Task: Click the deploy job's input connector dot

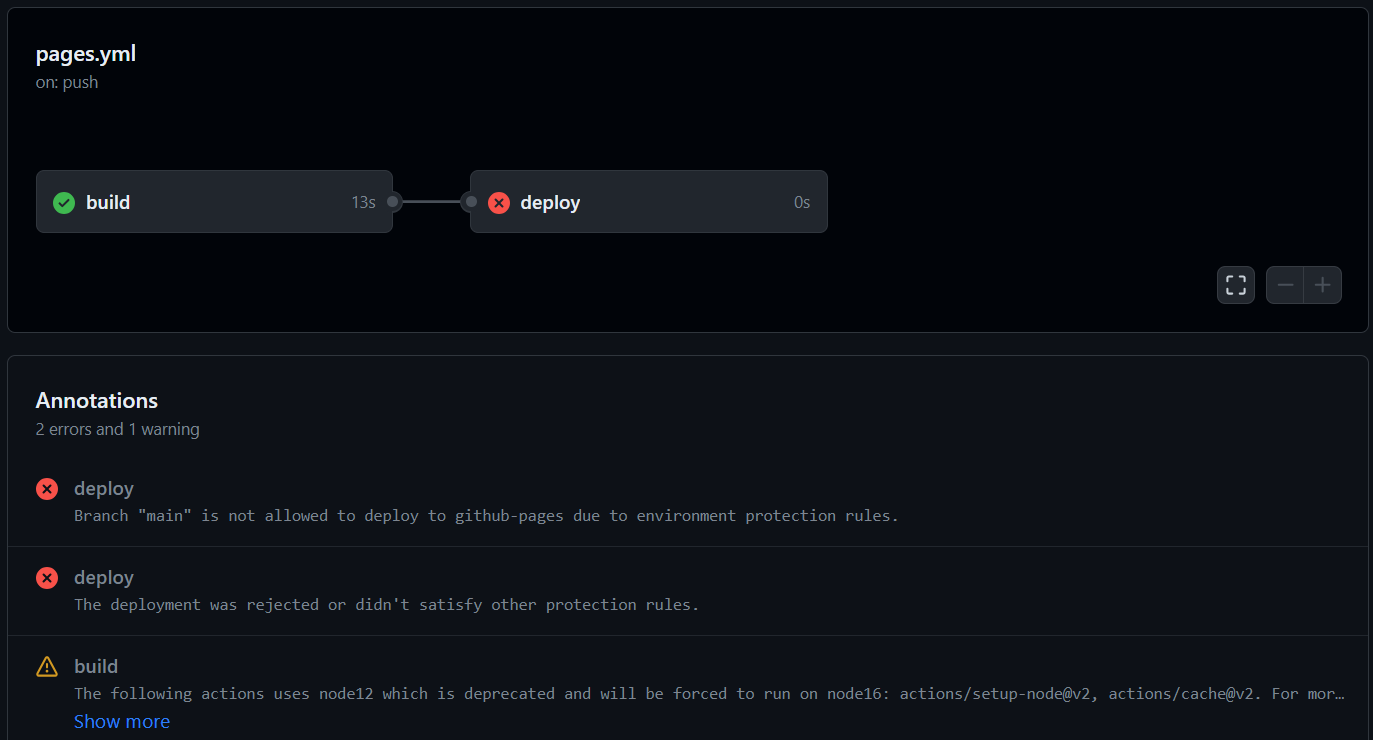Action: pyautogui.click(x=471, y=202)
